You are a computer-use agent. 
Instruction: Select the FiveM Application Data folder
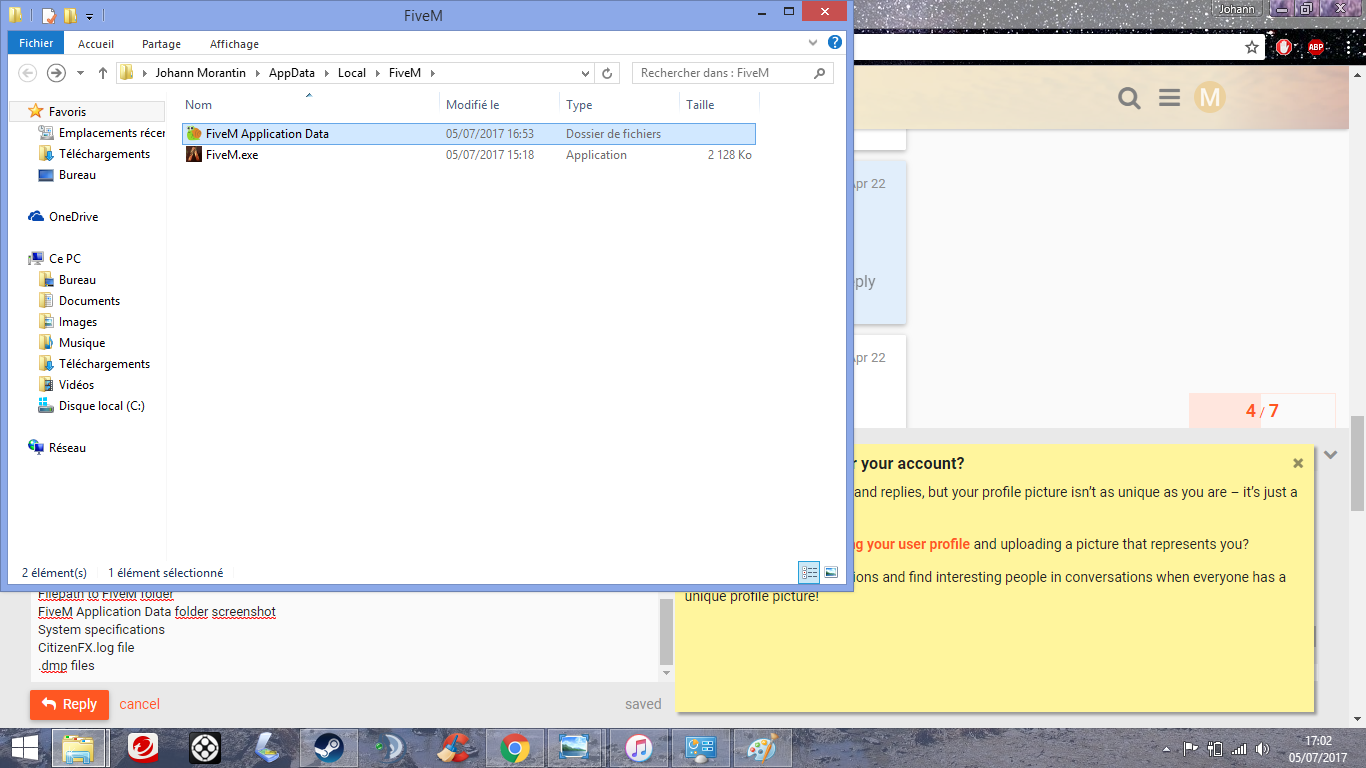(468, 134)
